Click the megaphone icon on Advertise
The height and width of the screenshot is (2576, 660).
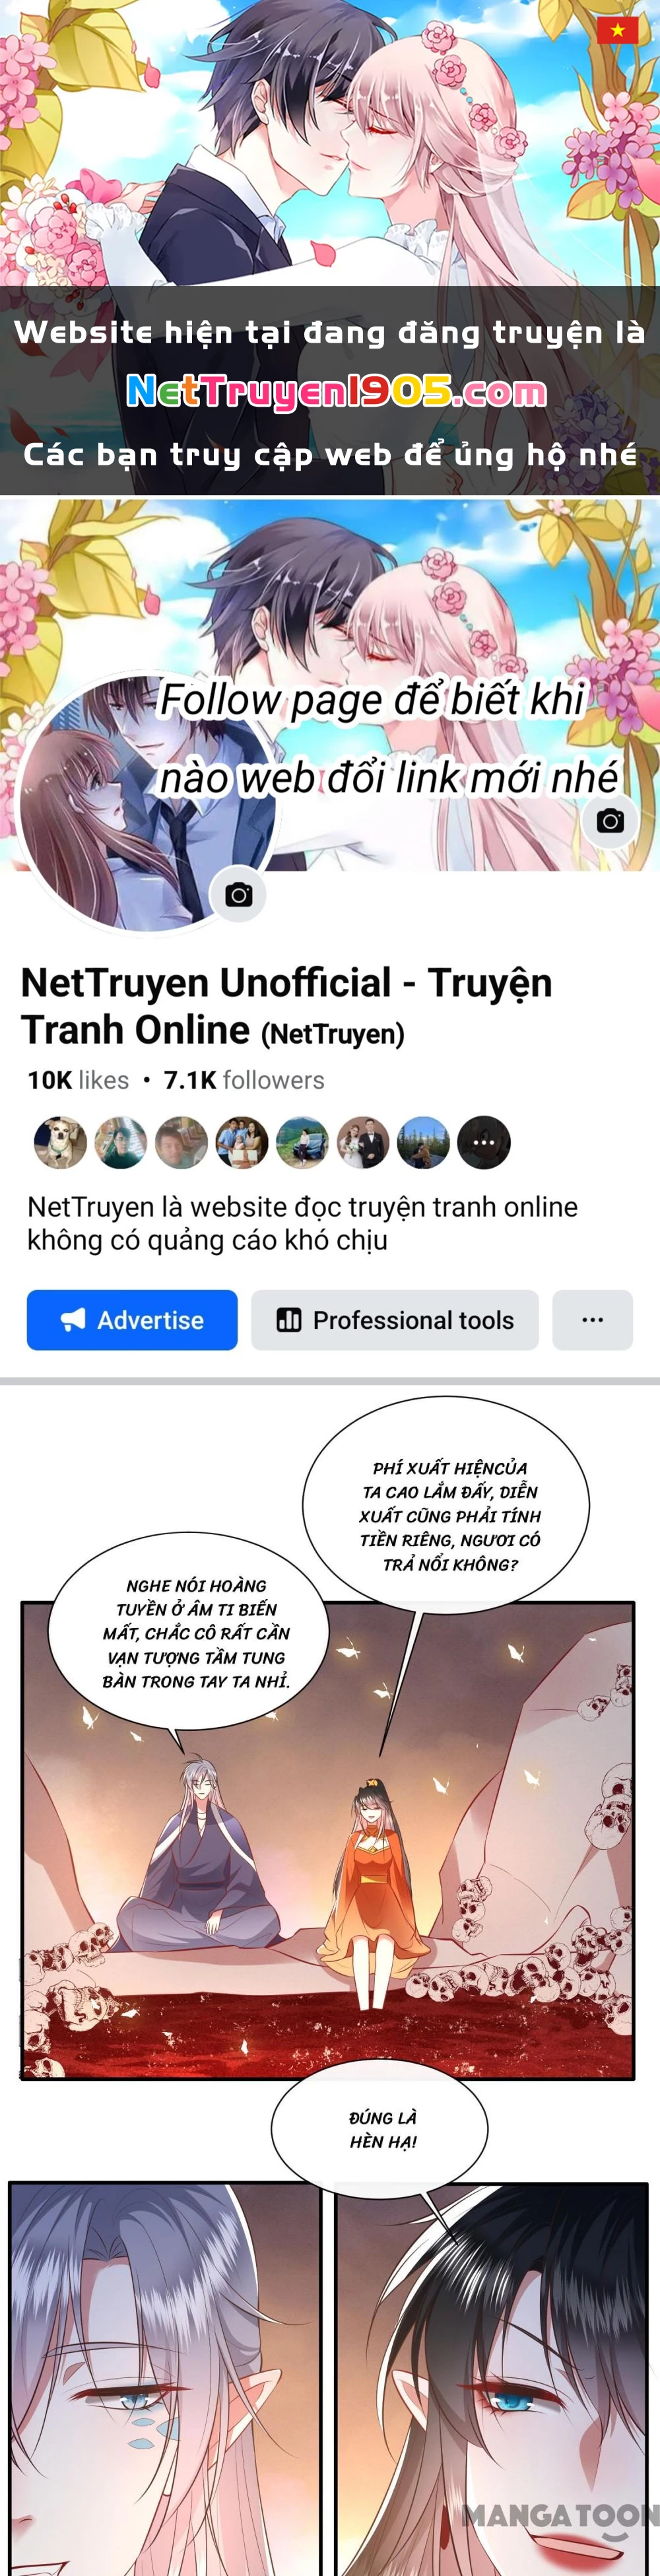tap(73, 1320)
